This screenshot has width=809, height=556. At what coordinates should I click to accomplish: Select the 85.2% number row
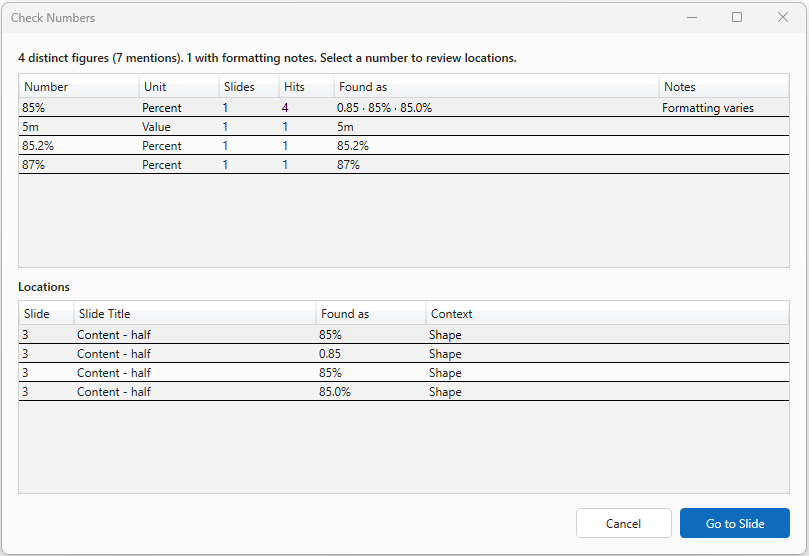click(404, 145)
